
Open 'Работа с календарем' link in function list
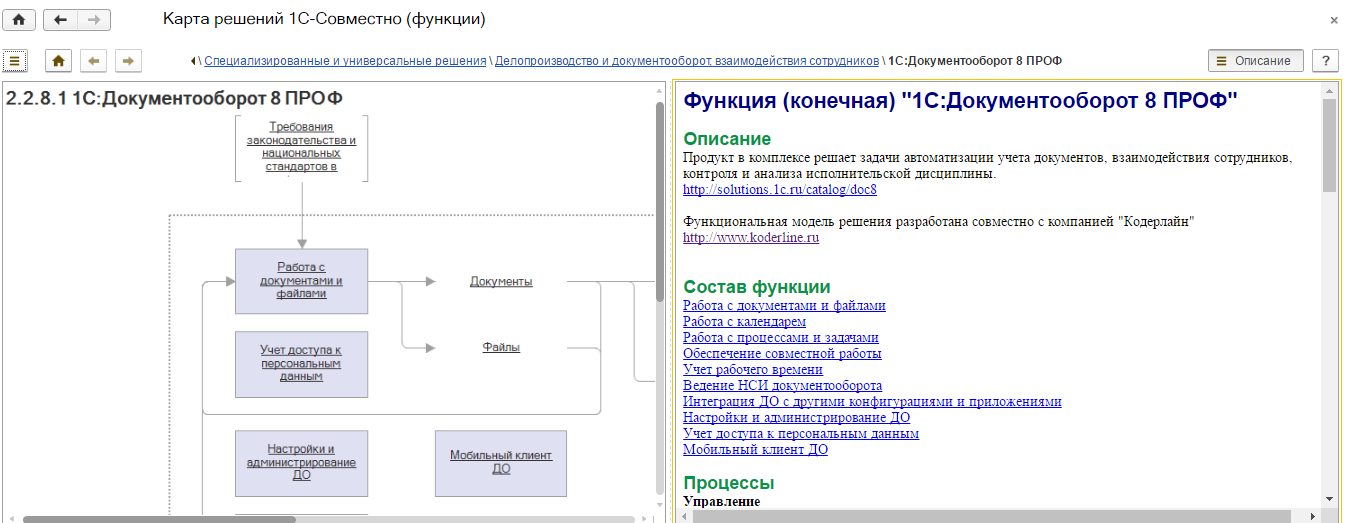[744, 322]
